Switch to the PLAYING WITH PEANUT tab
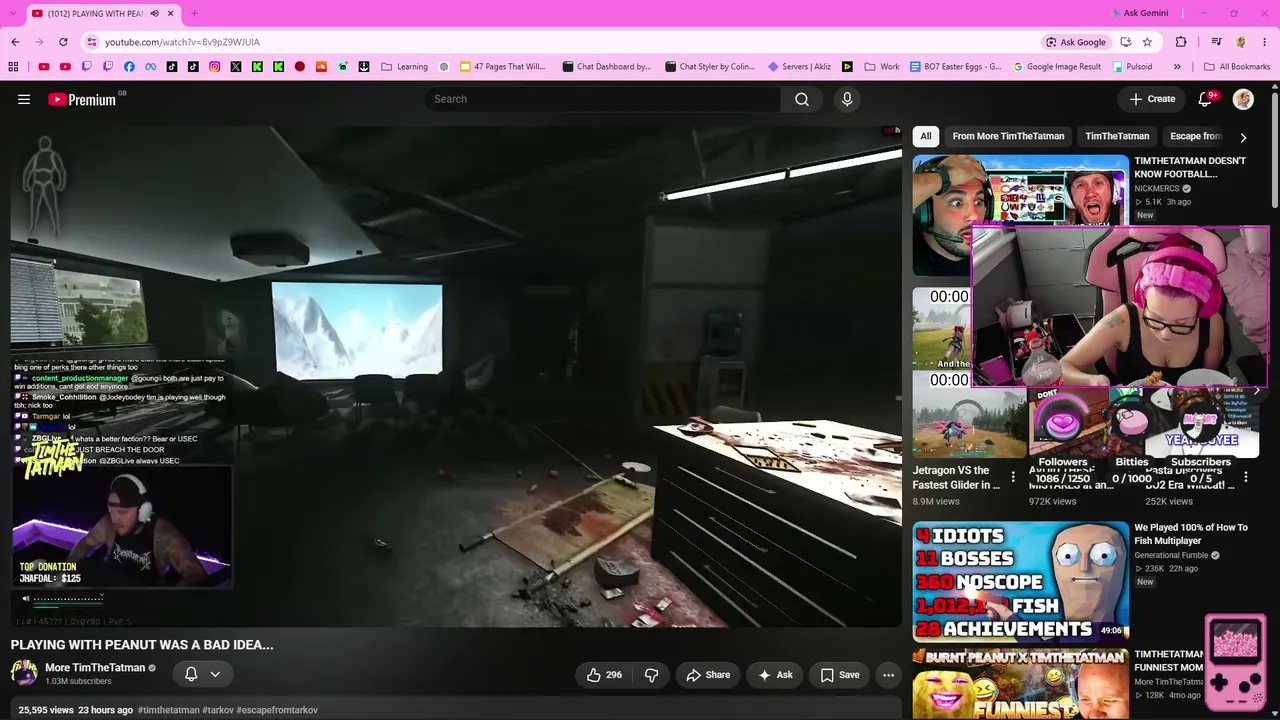Viewport: 1280px width, 720px height. 95,13
